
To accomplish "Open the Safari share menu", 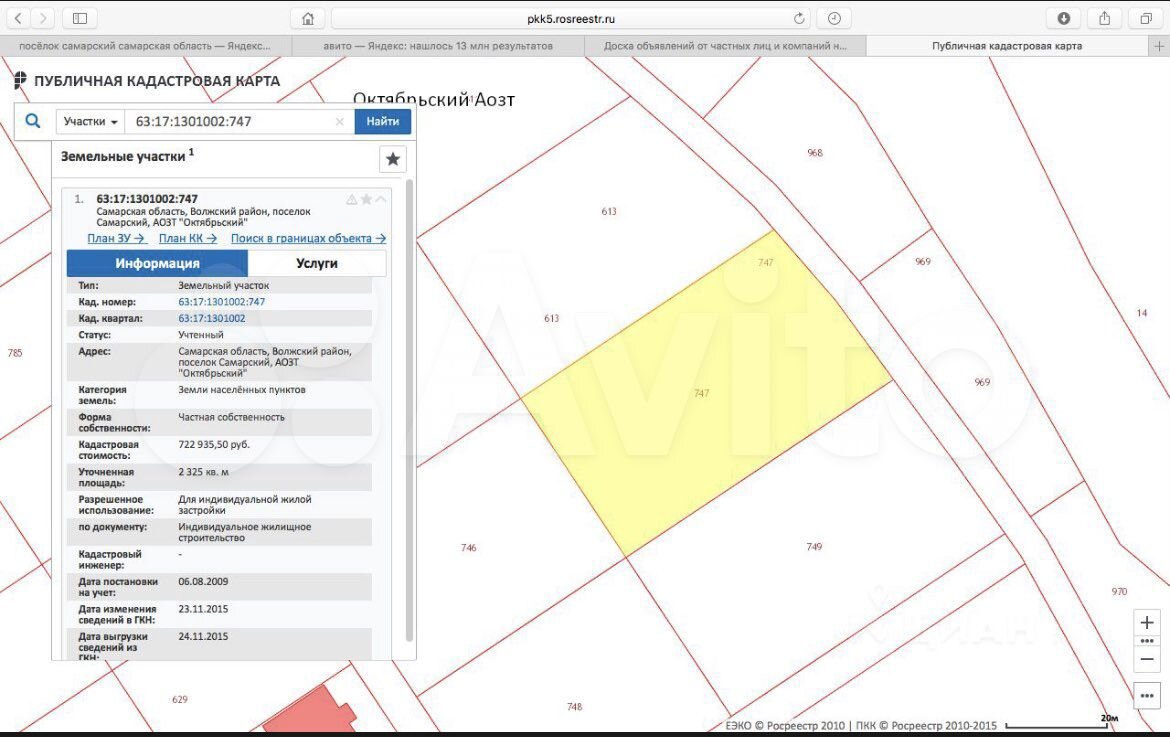I will [1104, 19].
